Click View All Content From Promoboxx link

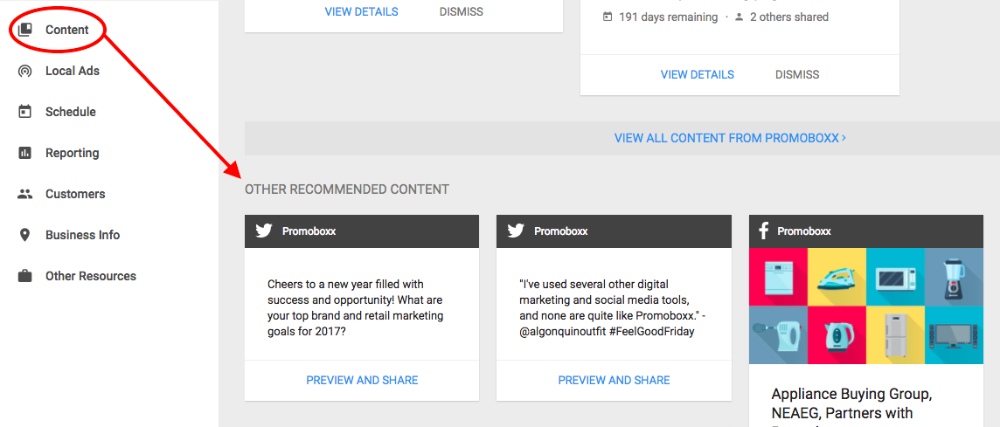(730, 138)
